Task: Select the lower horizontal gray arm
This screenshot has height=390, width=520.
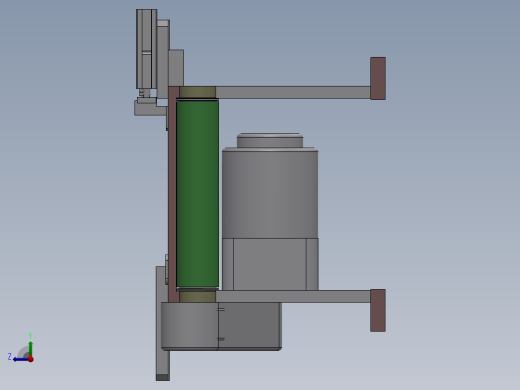Action: (293, 296)
